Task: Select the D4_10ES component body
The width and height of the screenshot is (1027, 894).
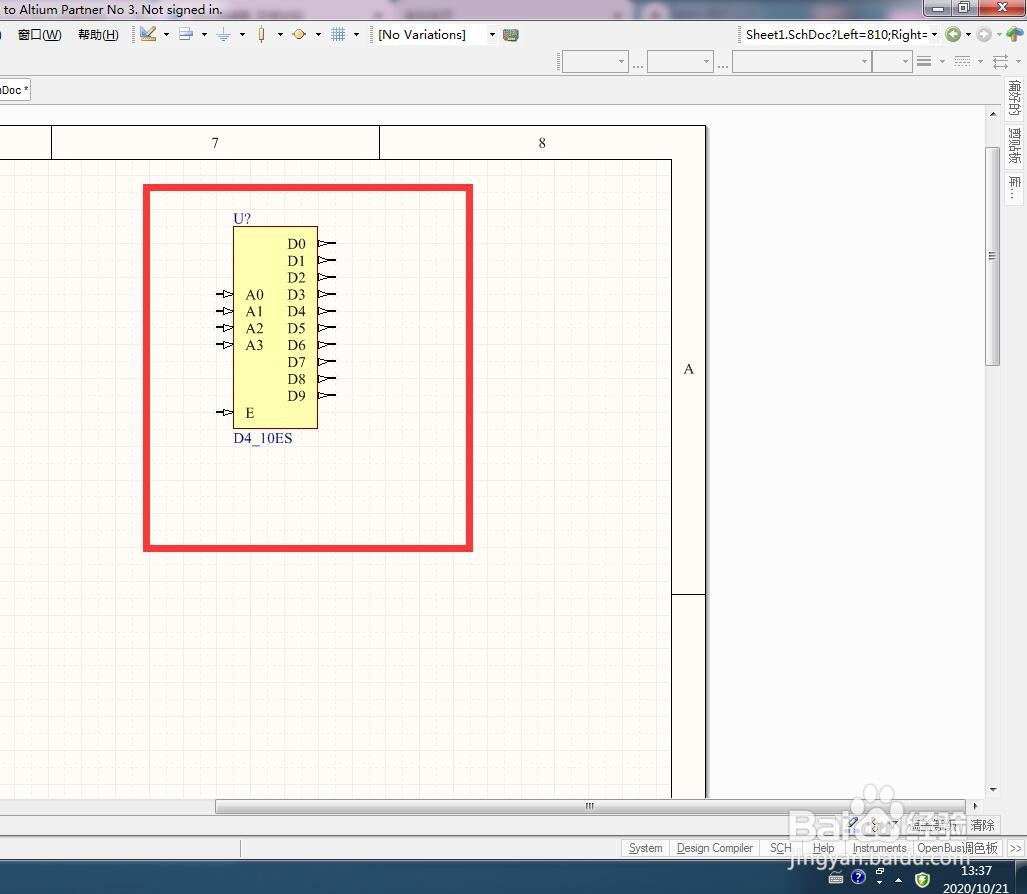Action: click(x=275, y=327)
